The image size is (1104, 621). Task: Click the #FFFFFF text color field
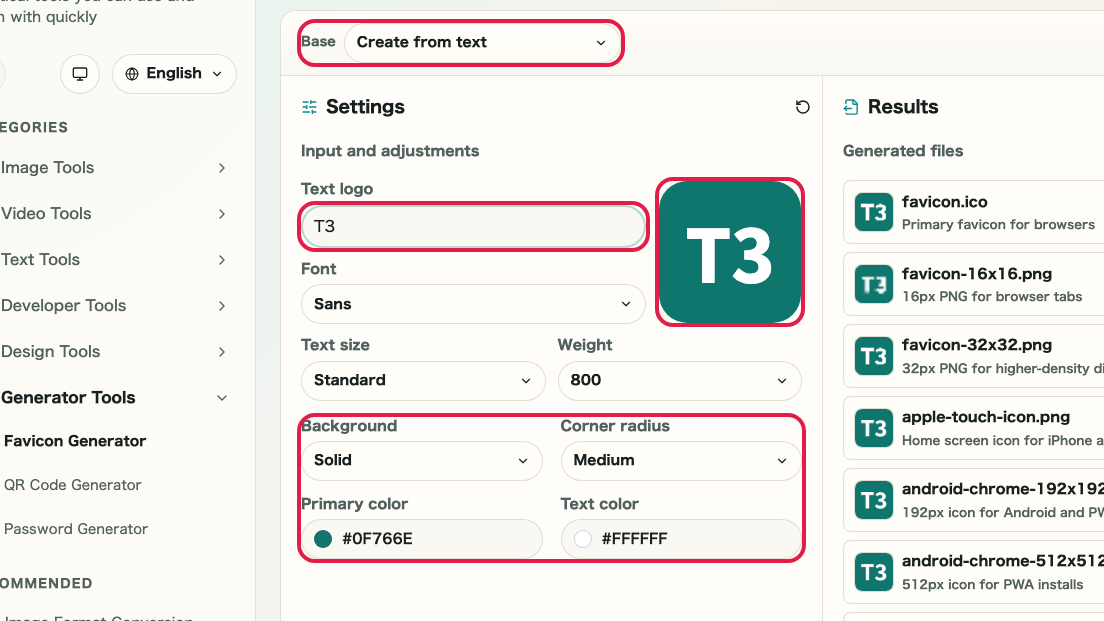(x=681, y=539)
